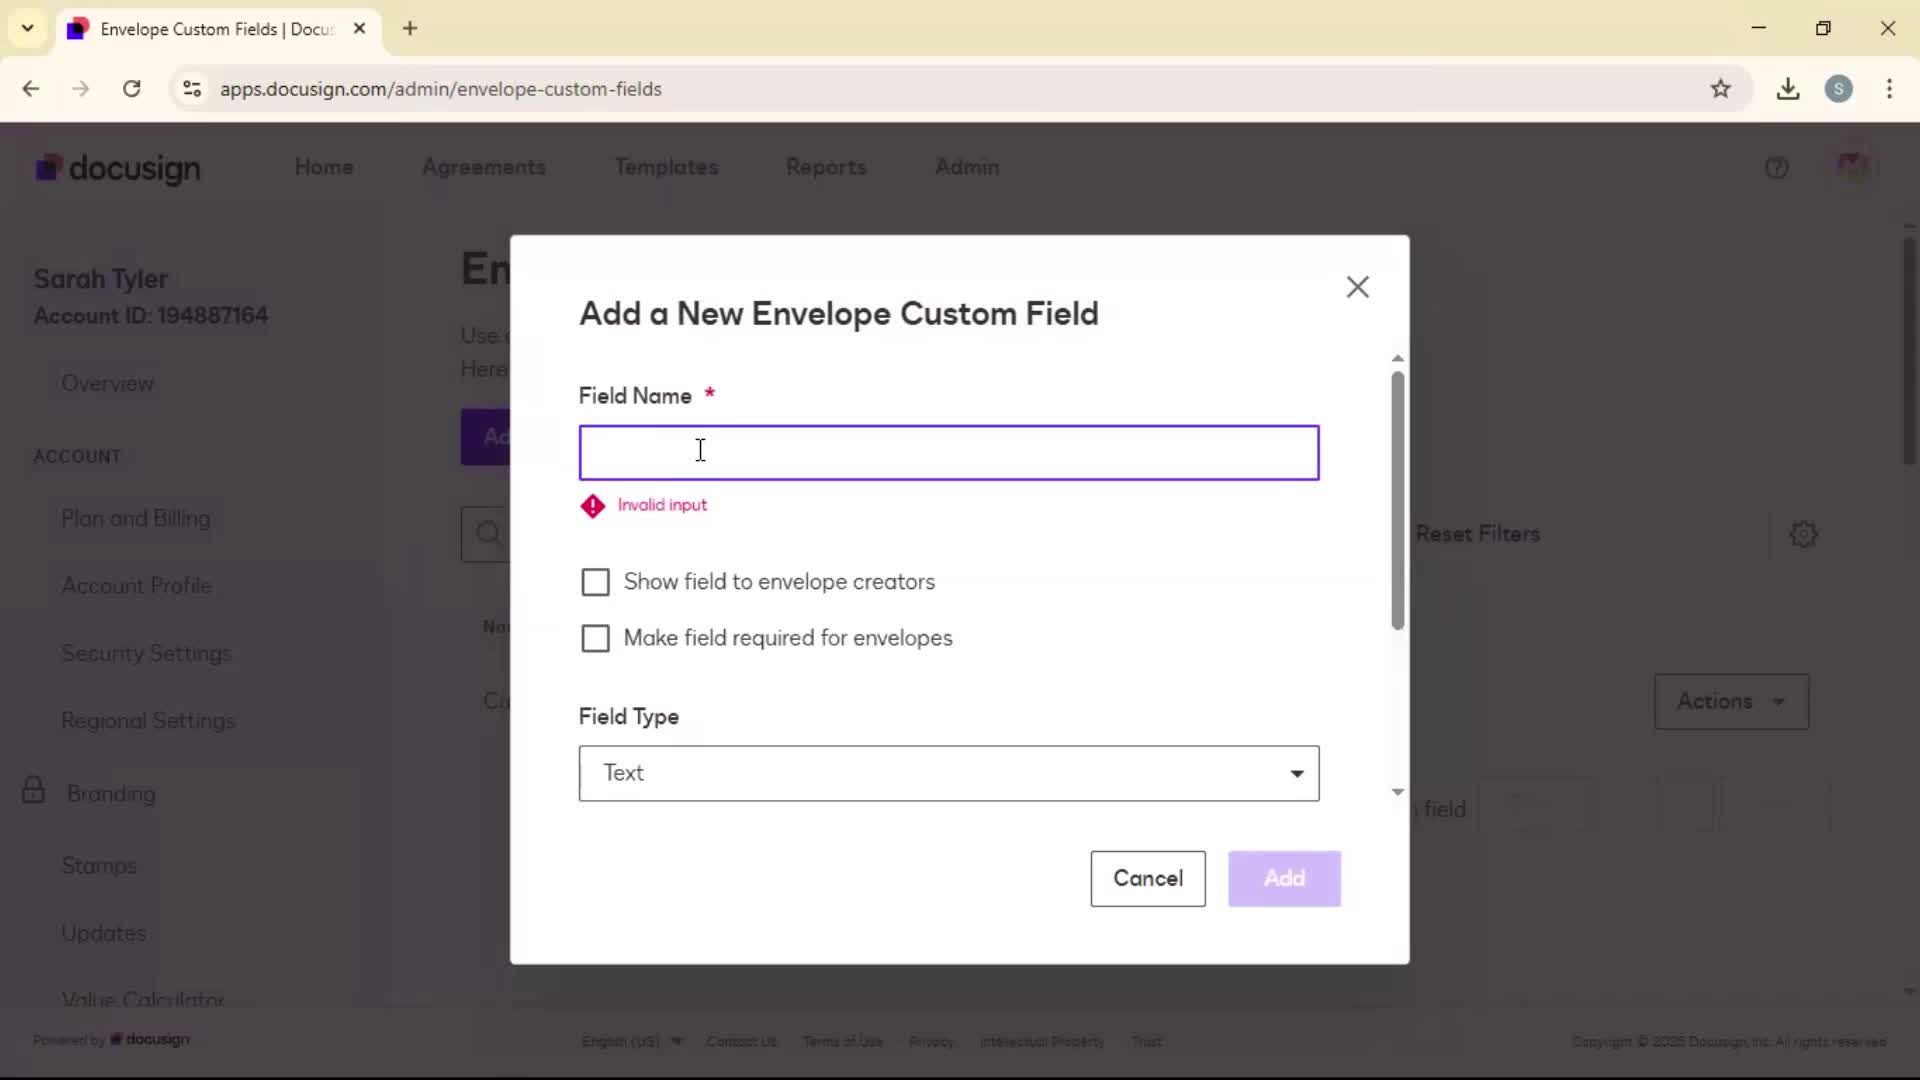Go to Account Profile
Viewport: 1920px width, 1080px height.
pos(137,586)
